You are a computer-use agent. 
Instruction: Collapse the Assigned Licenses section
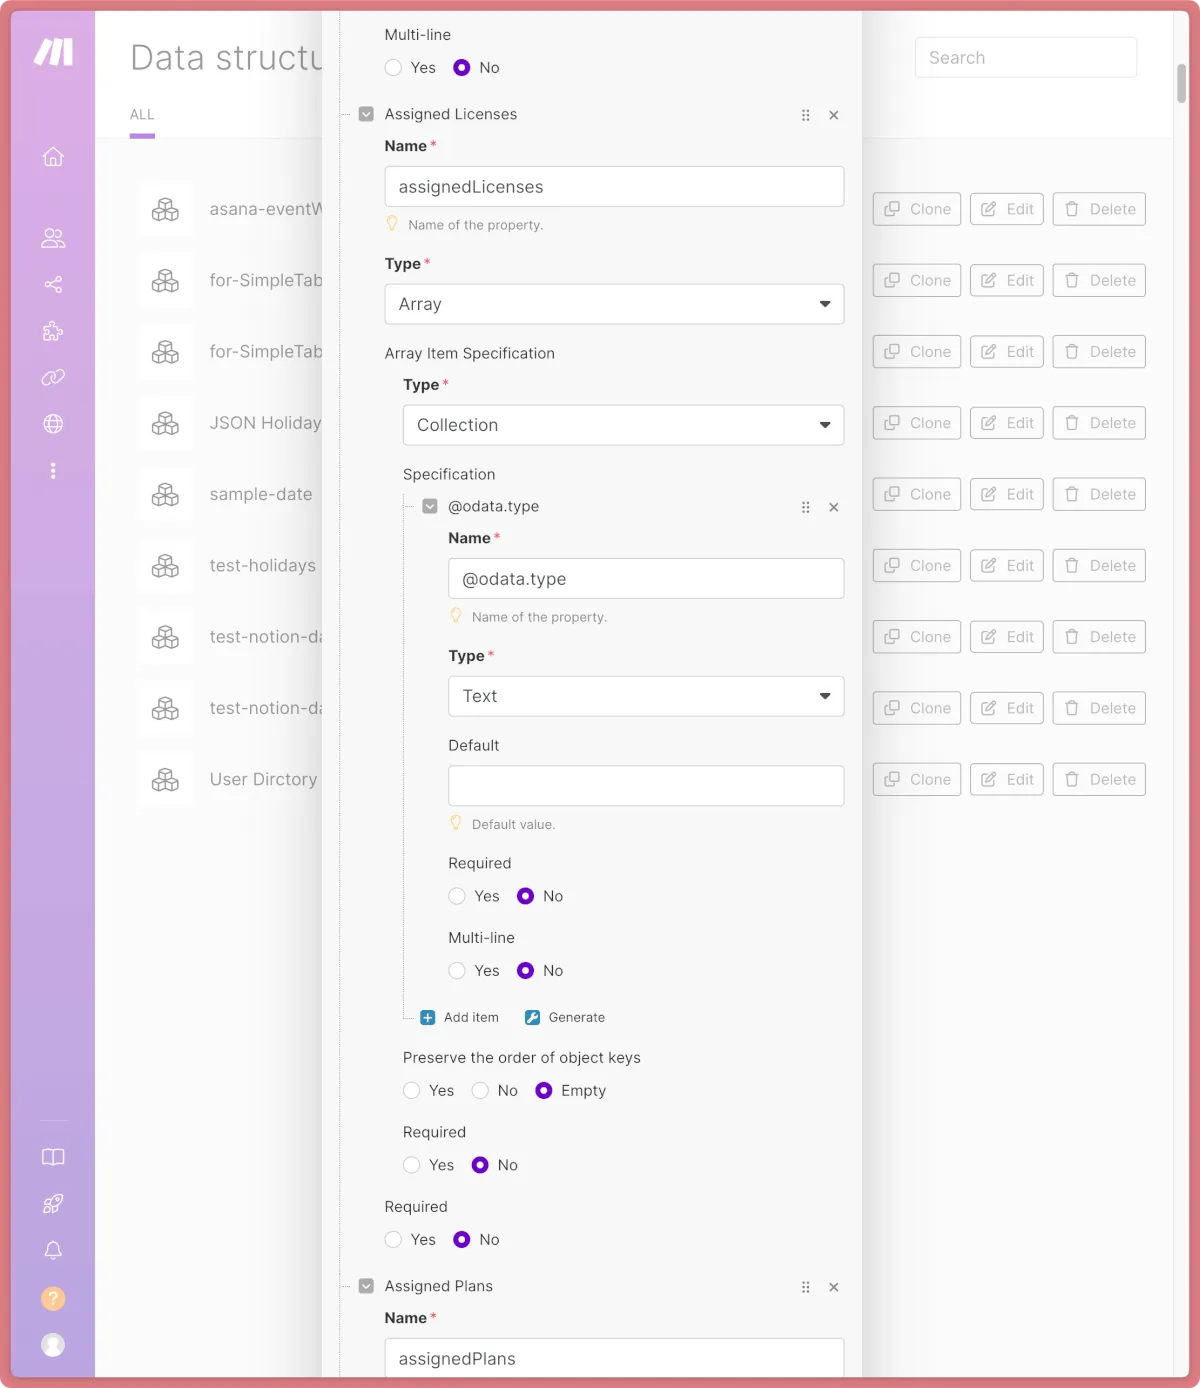(366, 114)
